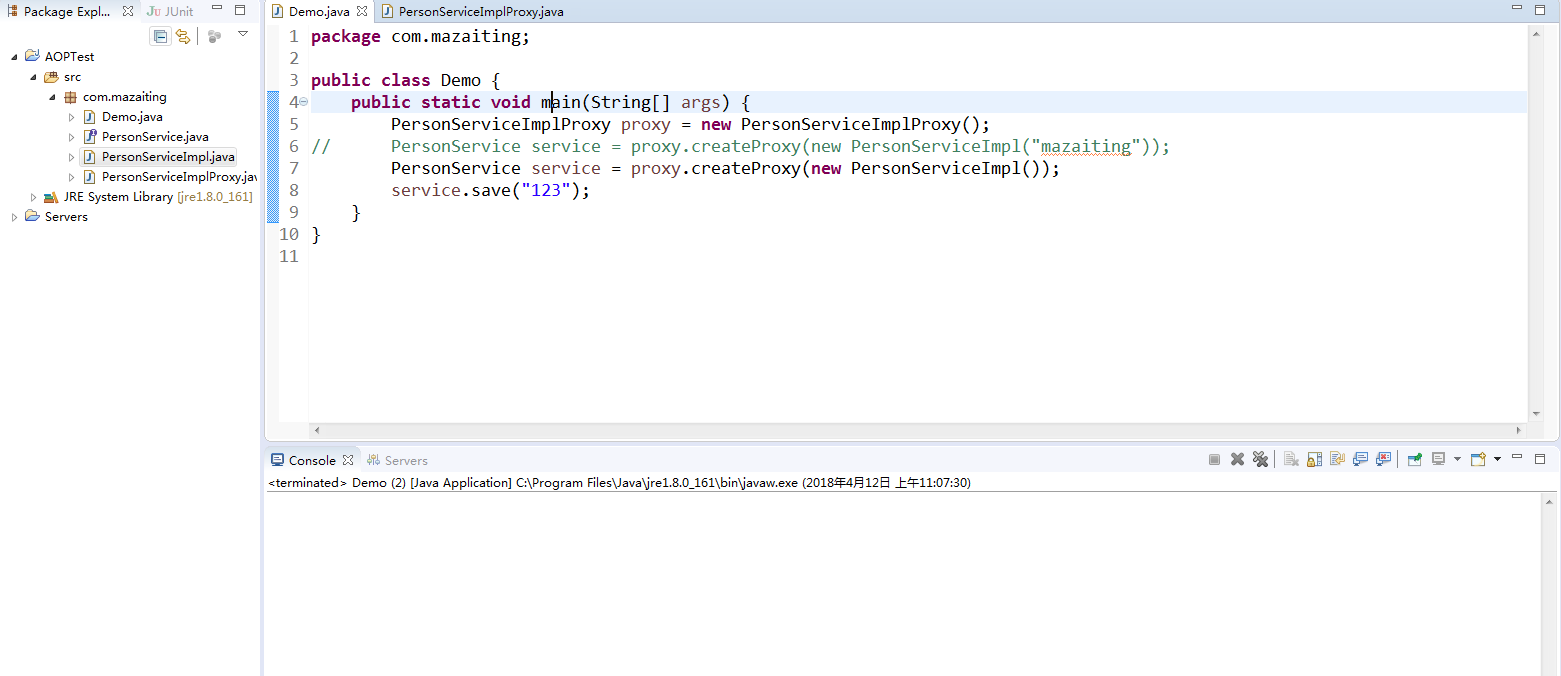1561x676 pixels.
Task: Click the grayed focus task icon in Package Explorer
Action: pyautogui.click(x=214, y=36)
